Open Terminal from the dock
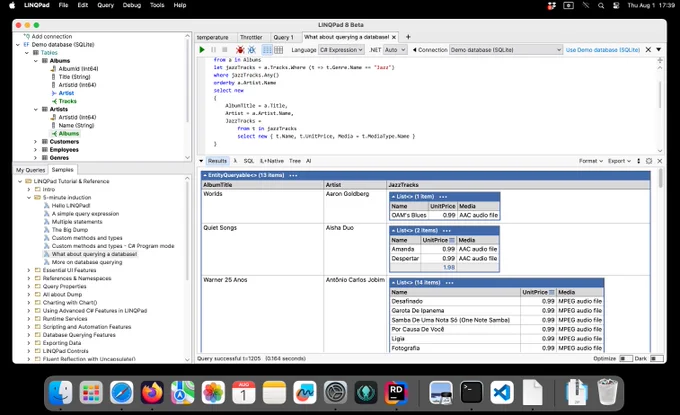Screen dimensions: 680x415 (x=471, y=392)
